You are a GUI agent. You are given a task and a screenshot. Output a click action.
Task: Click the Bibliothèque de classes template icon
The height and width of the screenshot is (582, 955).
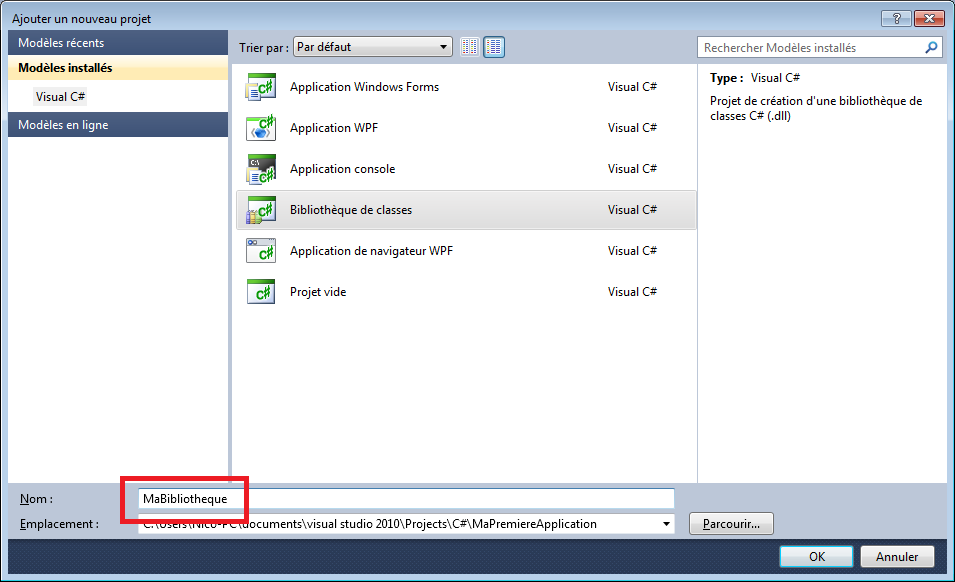260,210
